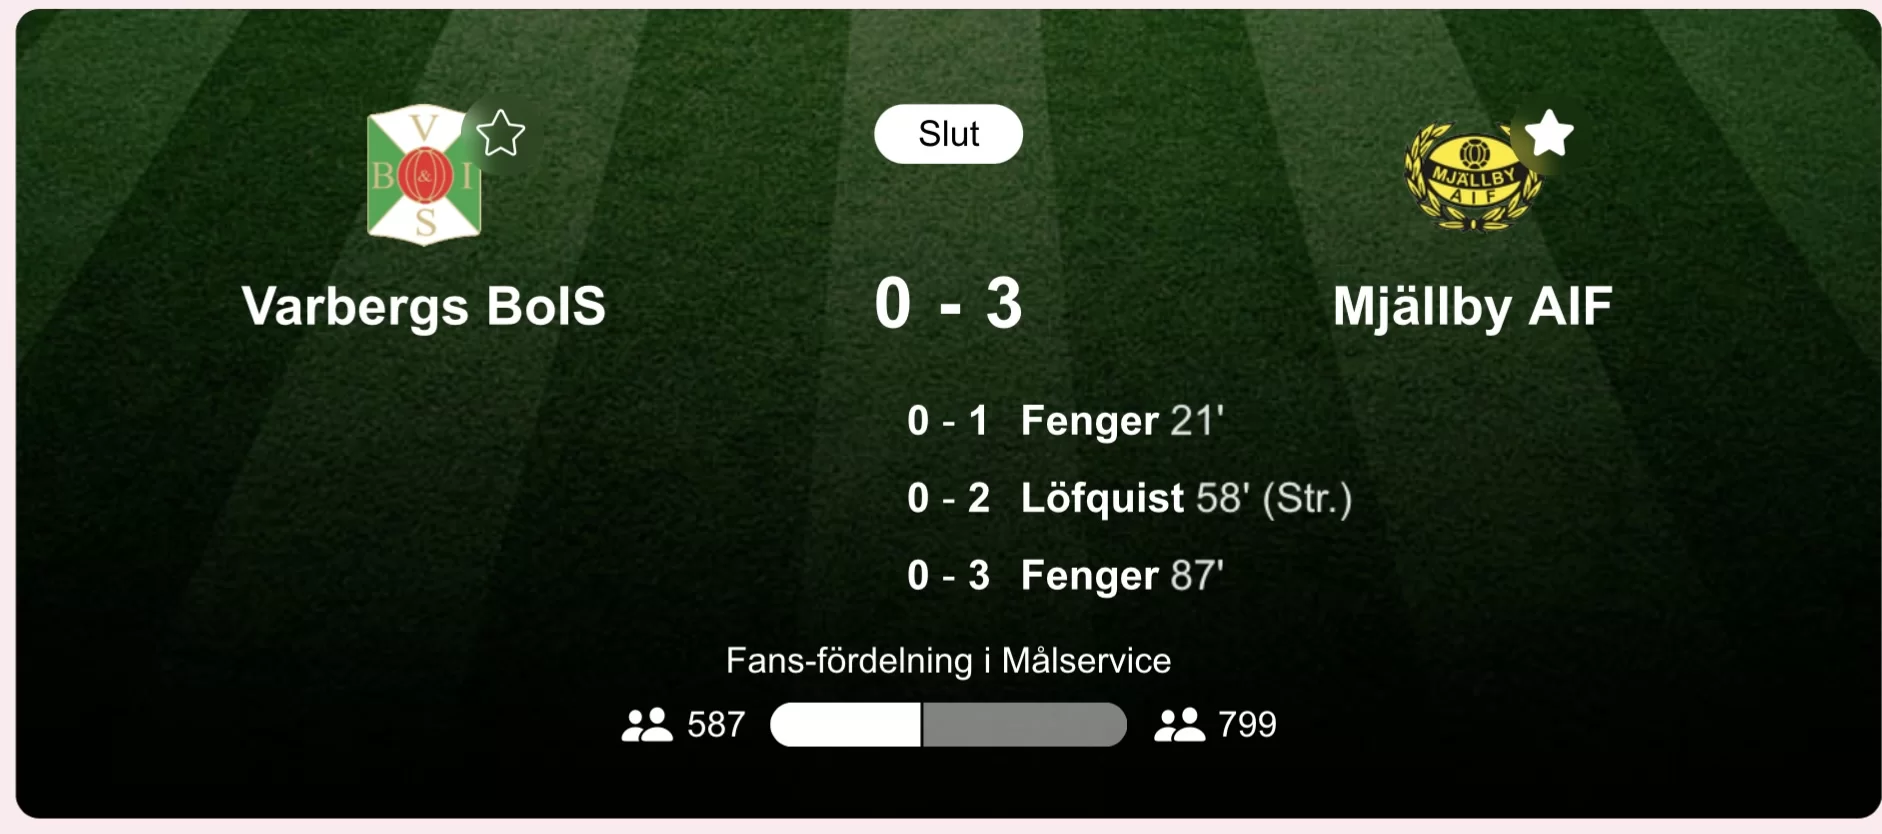Click the 0 - 3 final score
Image resolution: width=1882 pixels, height=834 pixels.
click(x=948, y=303)
